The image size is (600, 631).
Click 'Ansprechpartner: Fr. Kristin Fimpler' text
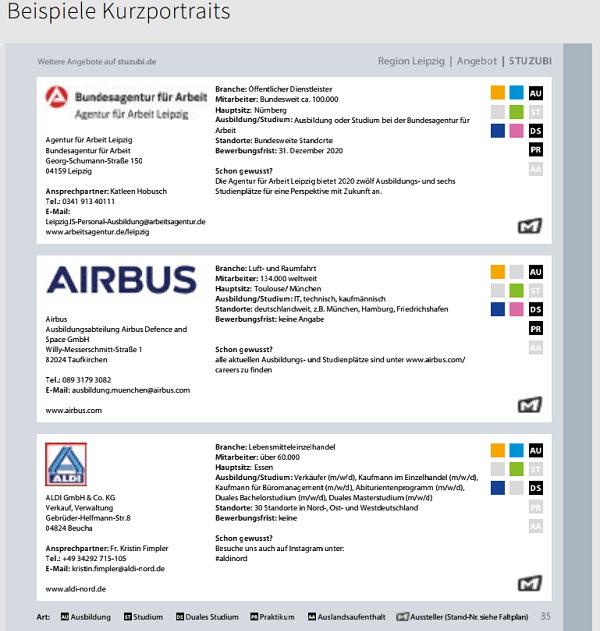(107, 549)
